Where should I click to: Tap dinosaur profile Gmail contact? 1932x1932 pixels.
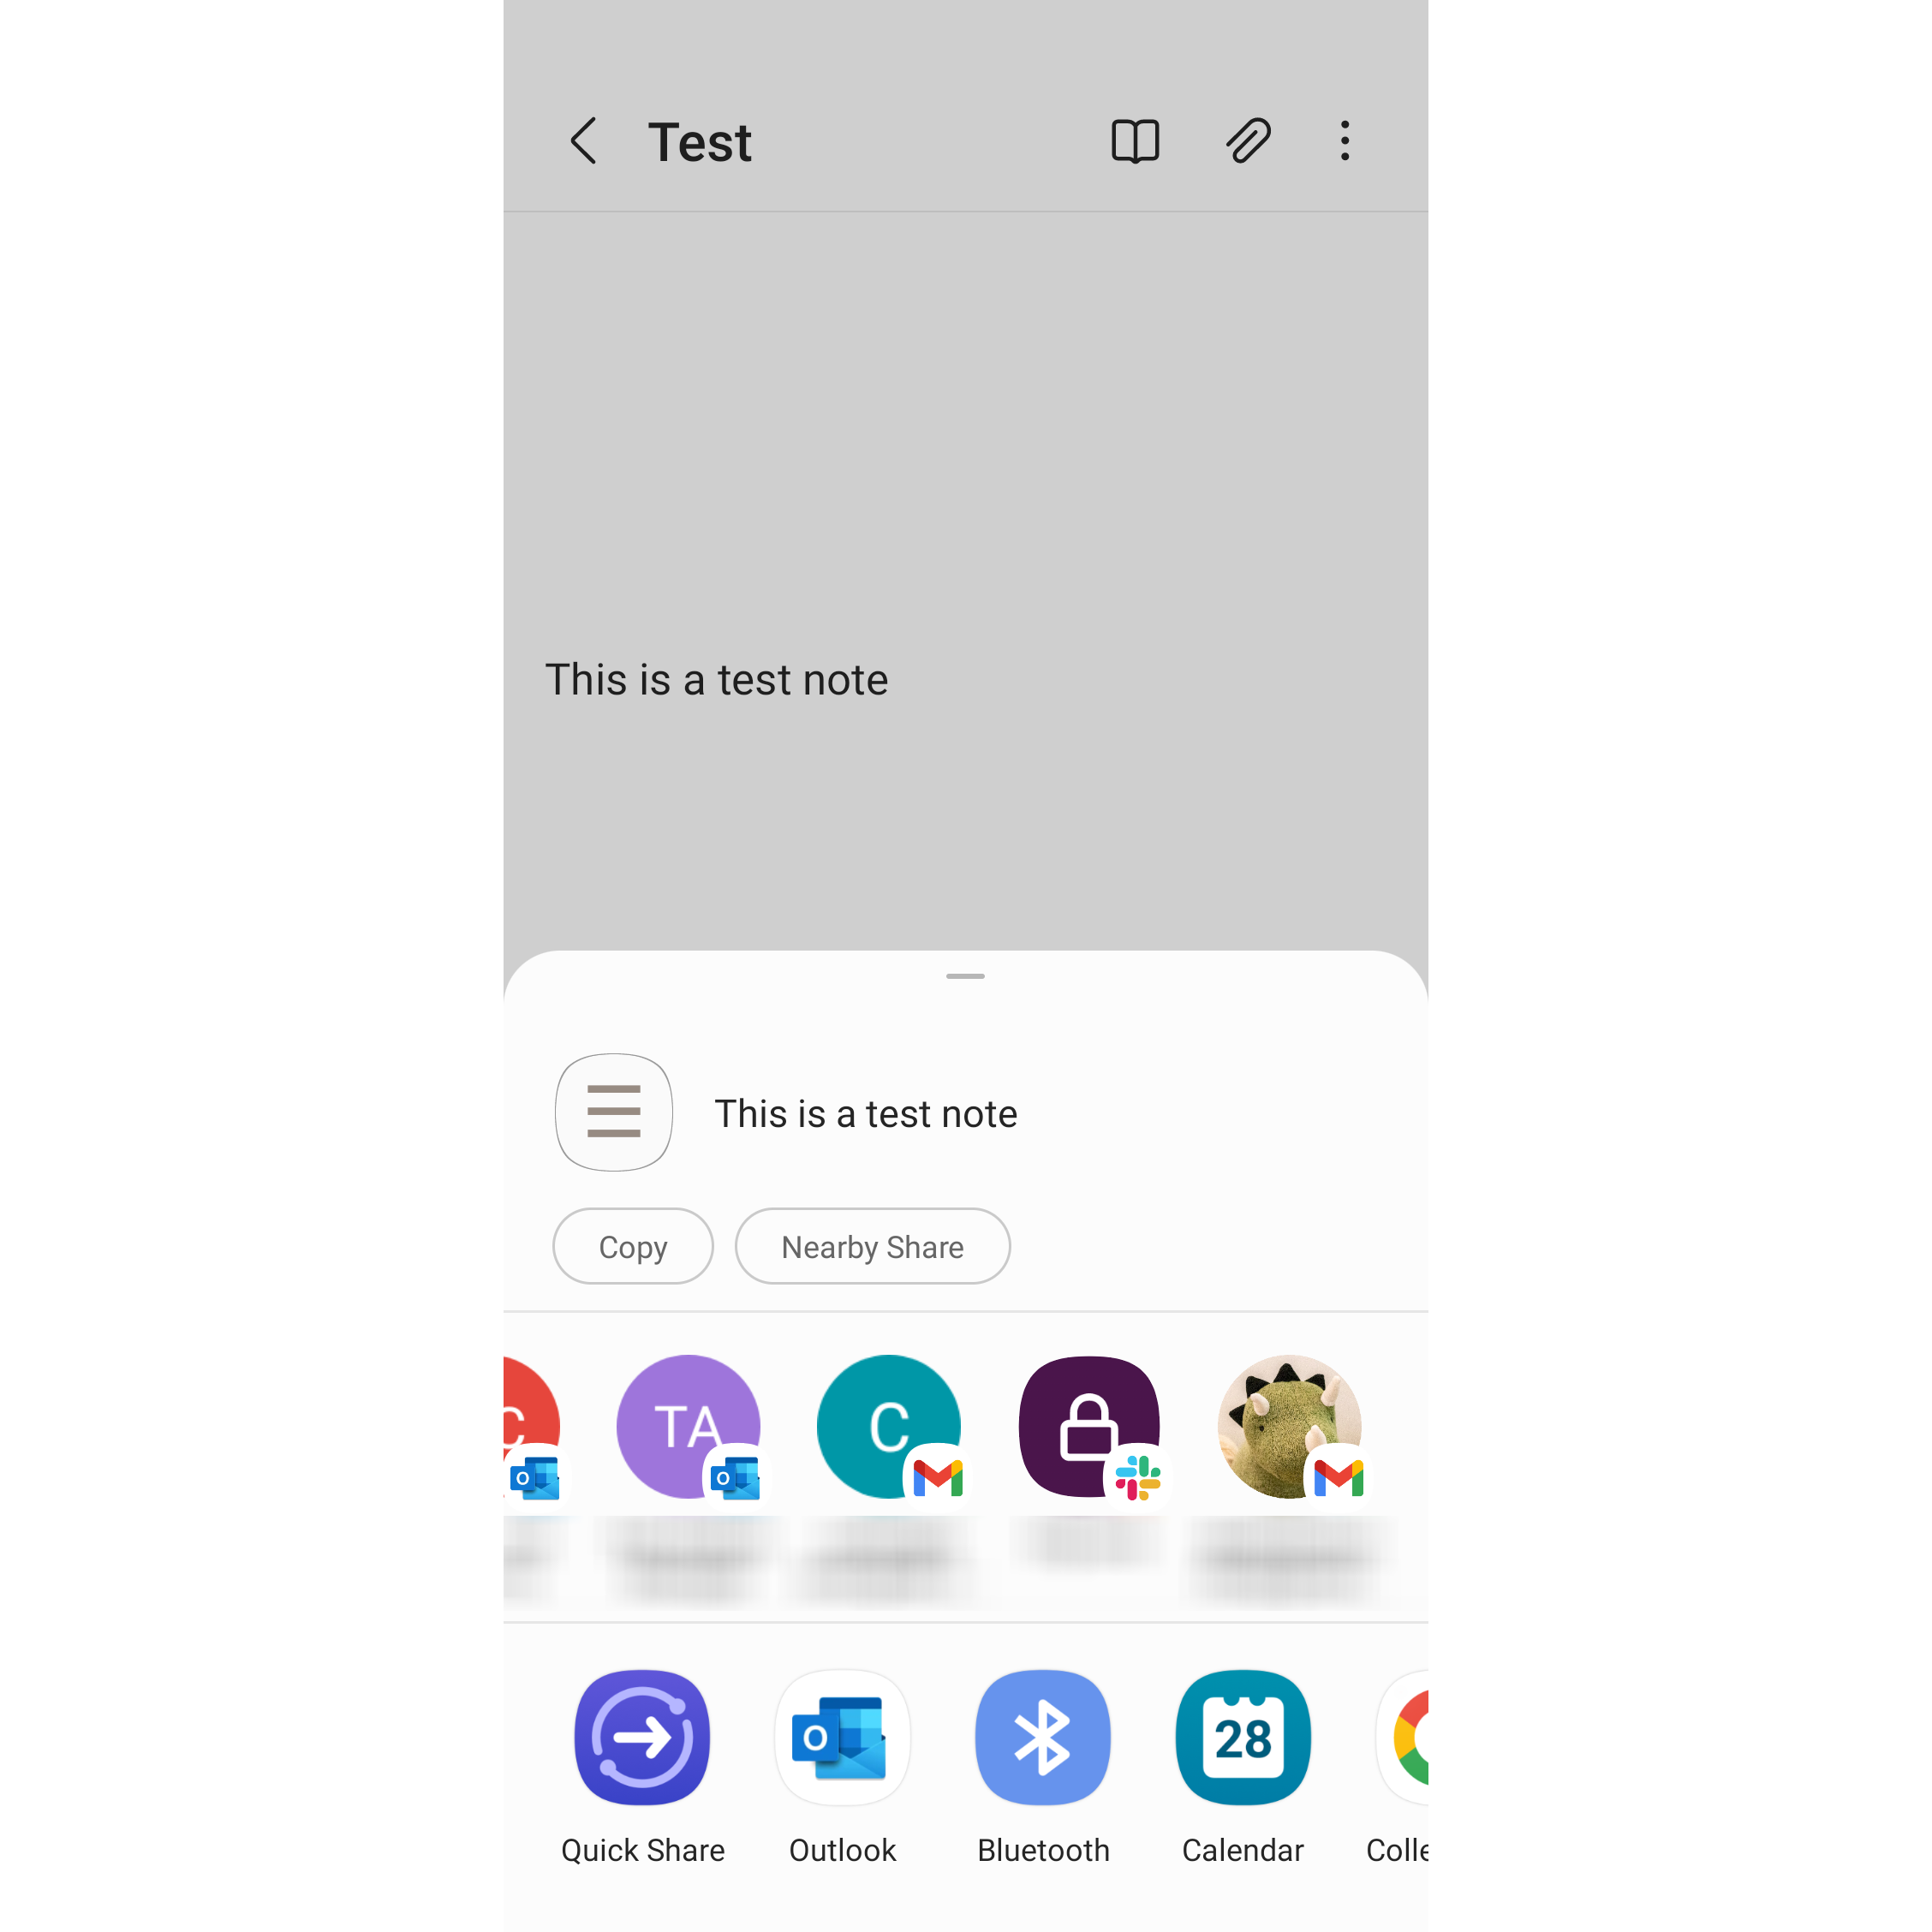pos(1286,1426)
